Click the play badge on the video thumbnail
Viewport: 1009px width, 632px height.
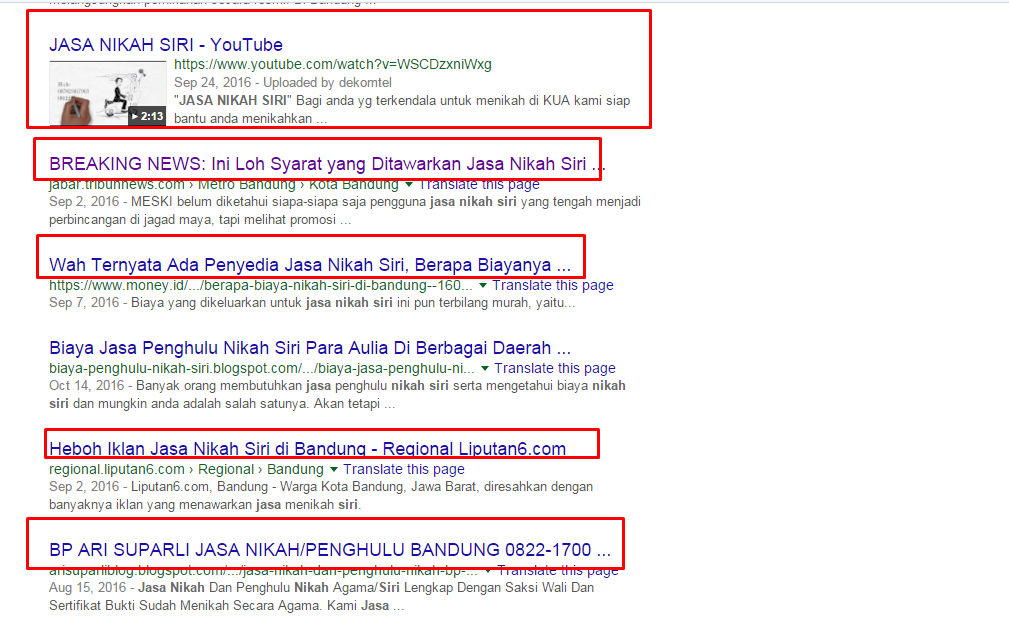(147, 116)
